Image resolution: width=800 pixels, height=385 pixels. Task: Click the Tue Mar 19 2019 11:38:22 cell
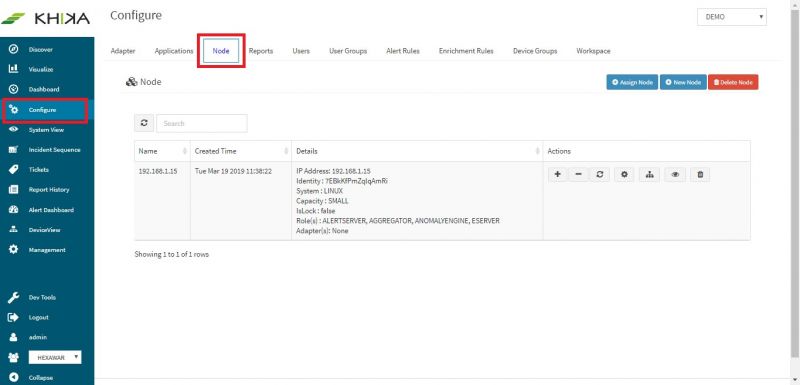(x=241, y=201)
